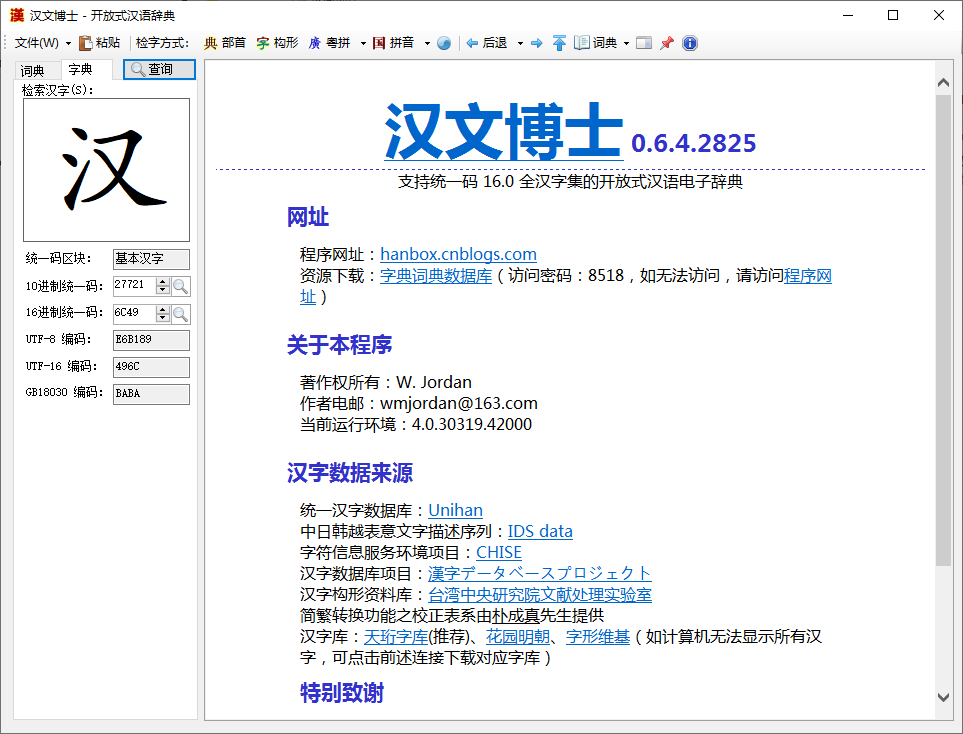Screen dimensions: 963x734
Task: Click the 漢 app icon in title bar
Action: (17, 15)
